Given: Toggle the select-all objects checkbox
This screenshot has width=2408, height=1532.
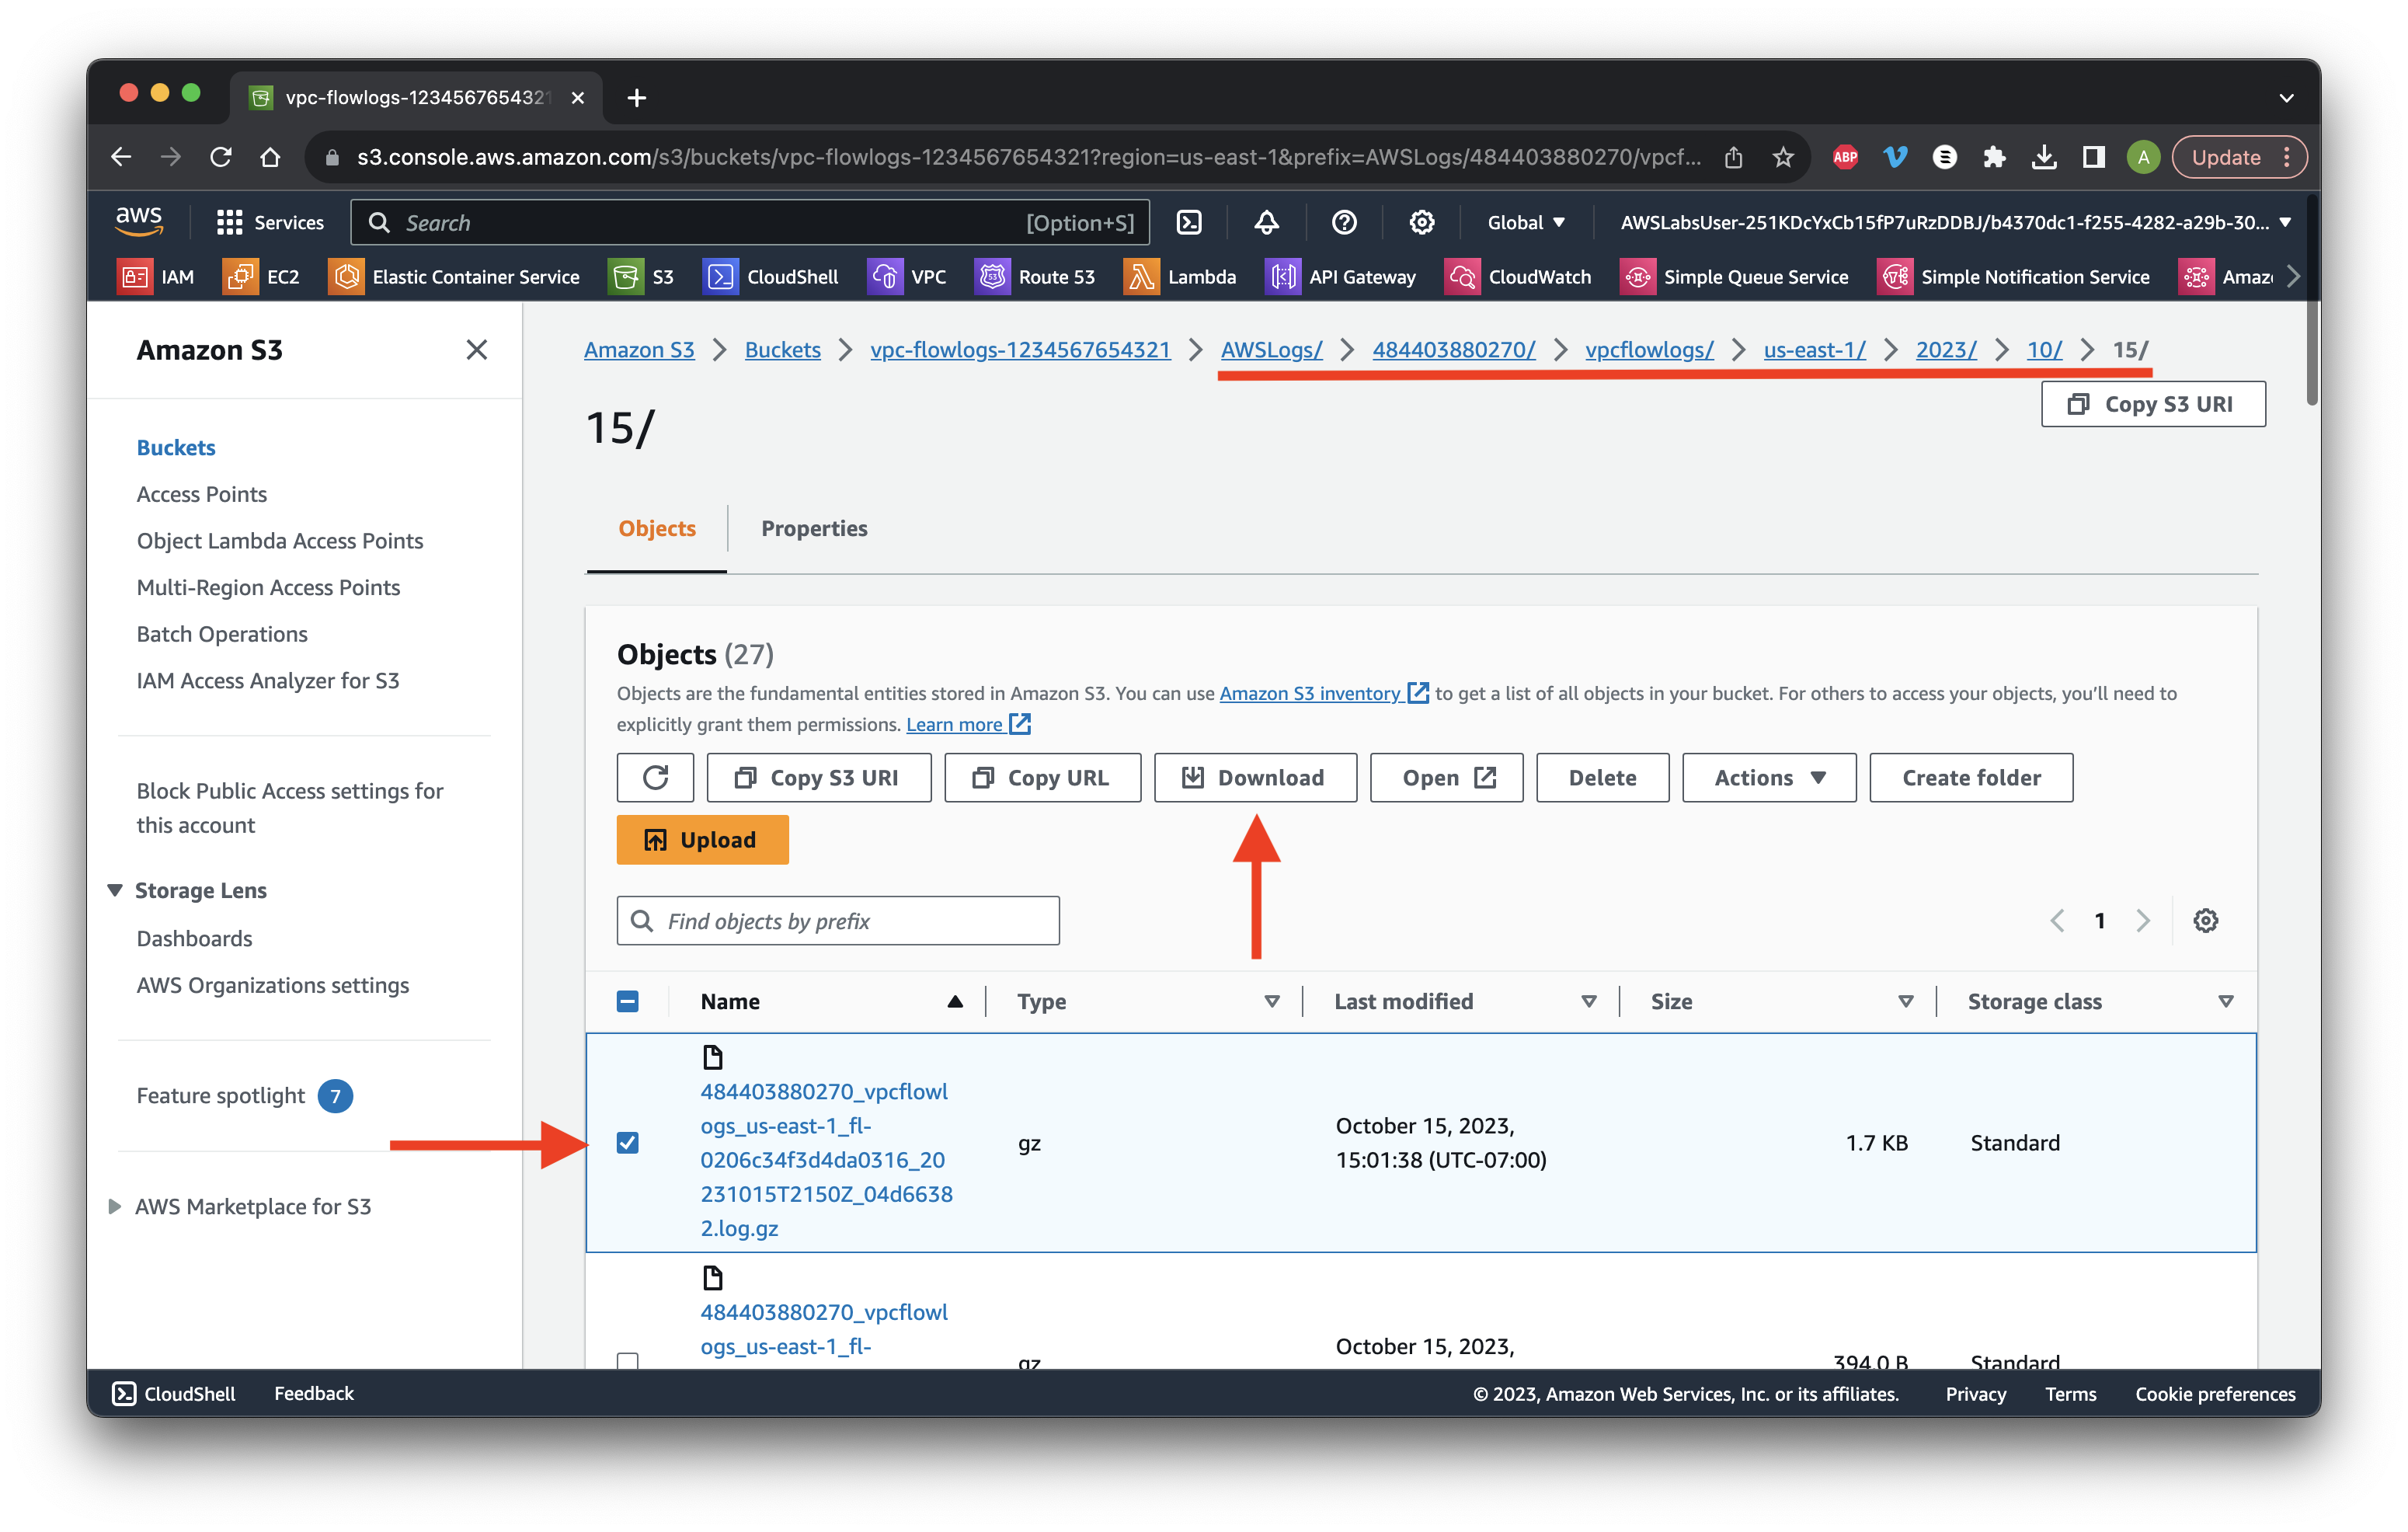Looking at the screenshot, I should coord(628,1001).
